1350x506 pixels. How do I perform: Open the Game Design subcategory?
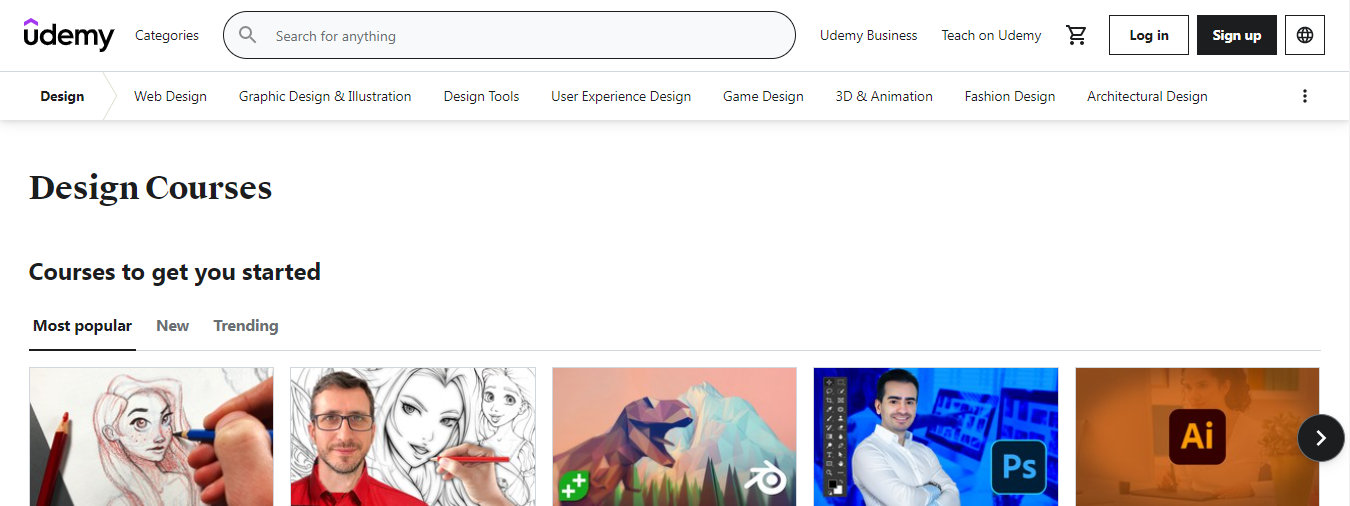click(763, 96)
